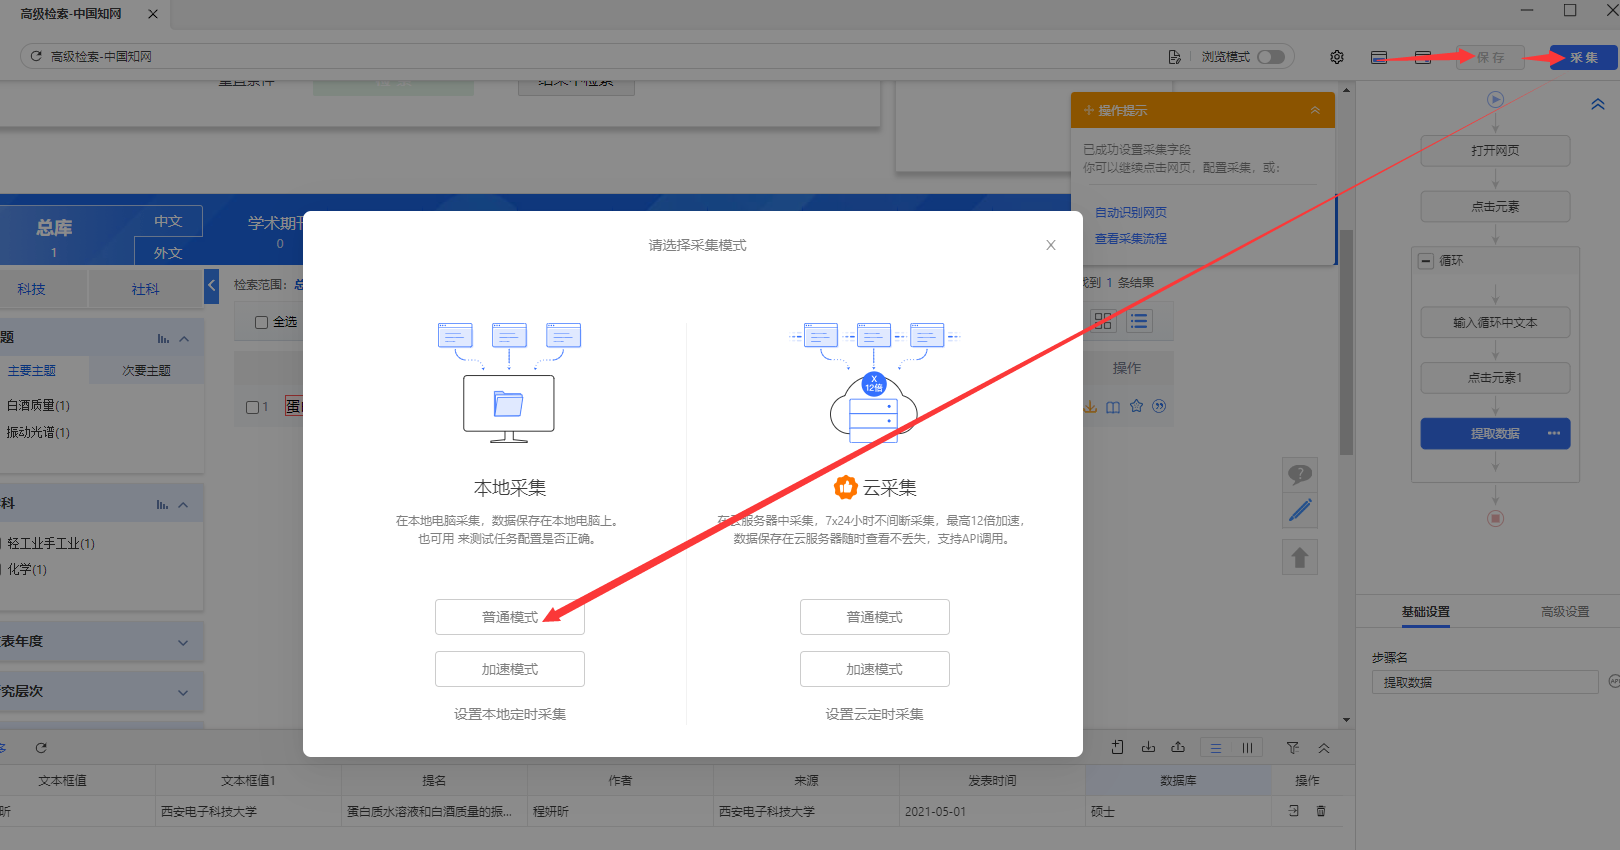Open the 提取数据 step options menu
The width and height of the screenshot is (1620, 850).
pos(1554,433)
